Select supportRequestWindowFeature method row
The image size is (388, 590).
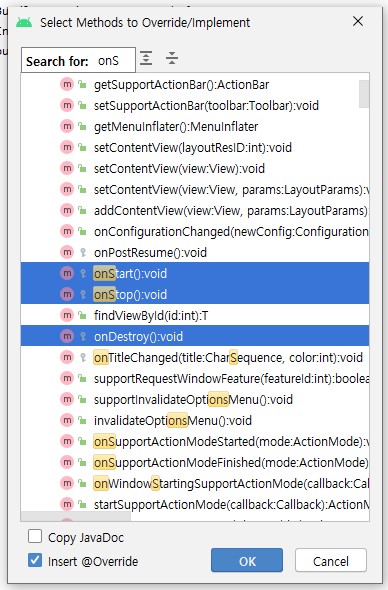(x=195, y=378)
